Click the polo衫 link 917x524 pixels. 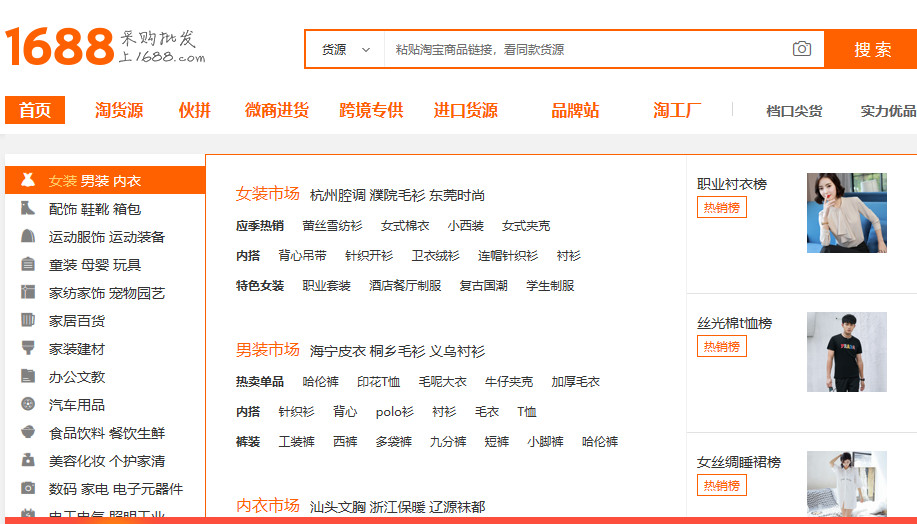tap(394, 412)
